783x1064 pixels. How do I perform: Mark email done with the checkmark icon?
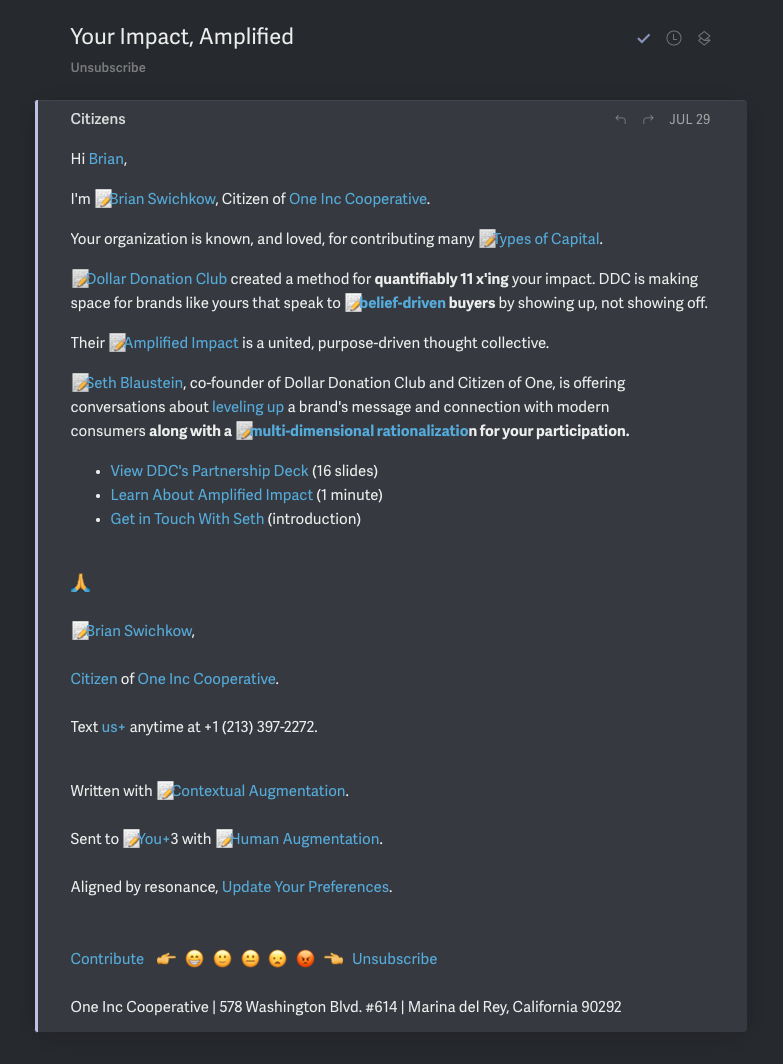coord(644,38)
